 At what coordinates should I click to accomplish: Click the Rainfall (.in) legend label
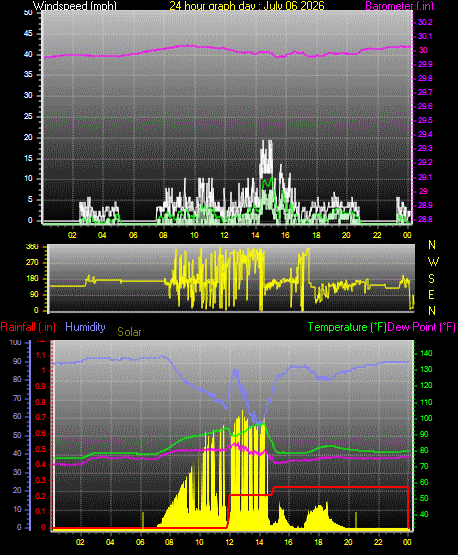click(28, 327)
